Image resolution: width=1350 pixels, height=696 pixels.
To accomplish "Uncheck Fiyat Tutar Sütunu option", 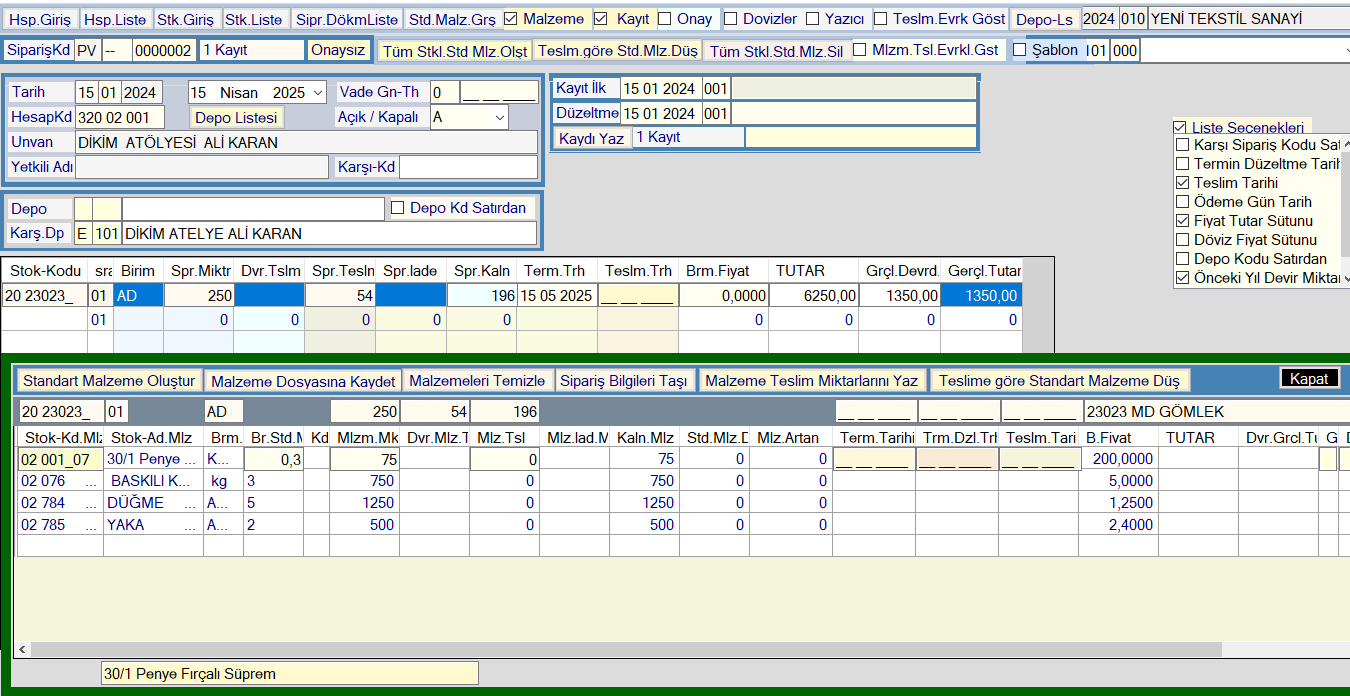I will point(1183,221).
